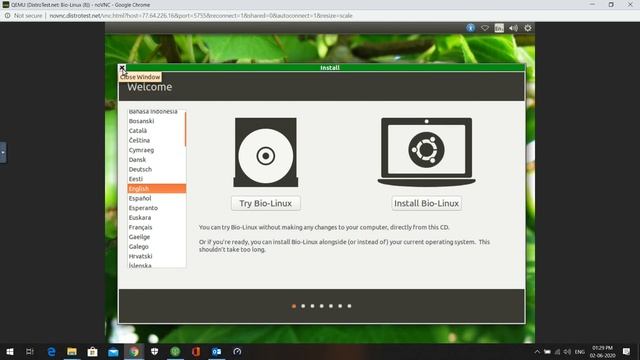640x360 pixels.
Task: Select Esperanto language
Action: coord(156,208)
